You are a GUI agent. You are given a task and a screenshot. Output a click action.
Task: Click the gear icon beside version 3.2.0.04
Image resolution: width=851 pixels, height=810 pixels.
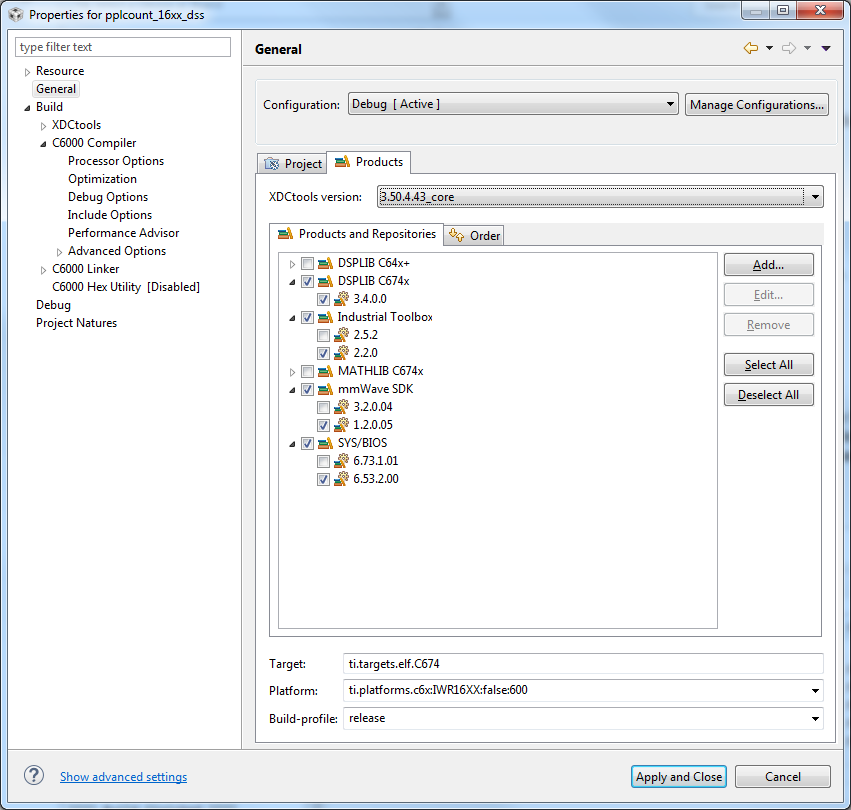click(341, 407)
